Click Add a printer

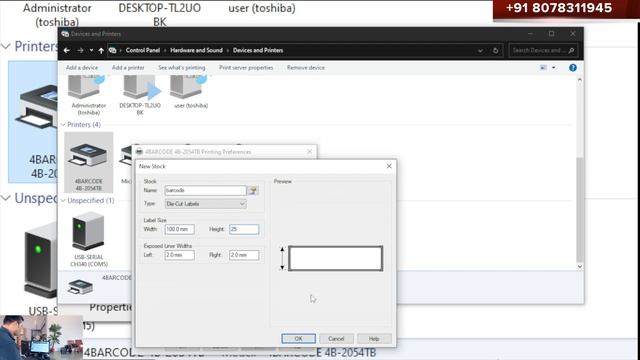click(x=128, y=68)
